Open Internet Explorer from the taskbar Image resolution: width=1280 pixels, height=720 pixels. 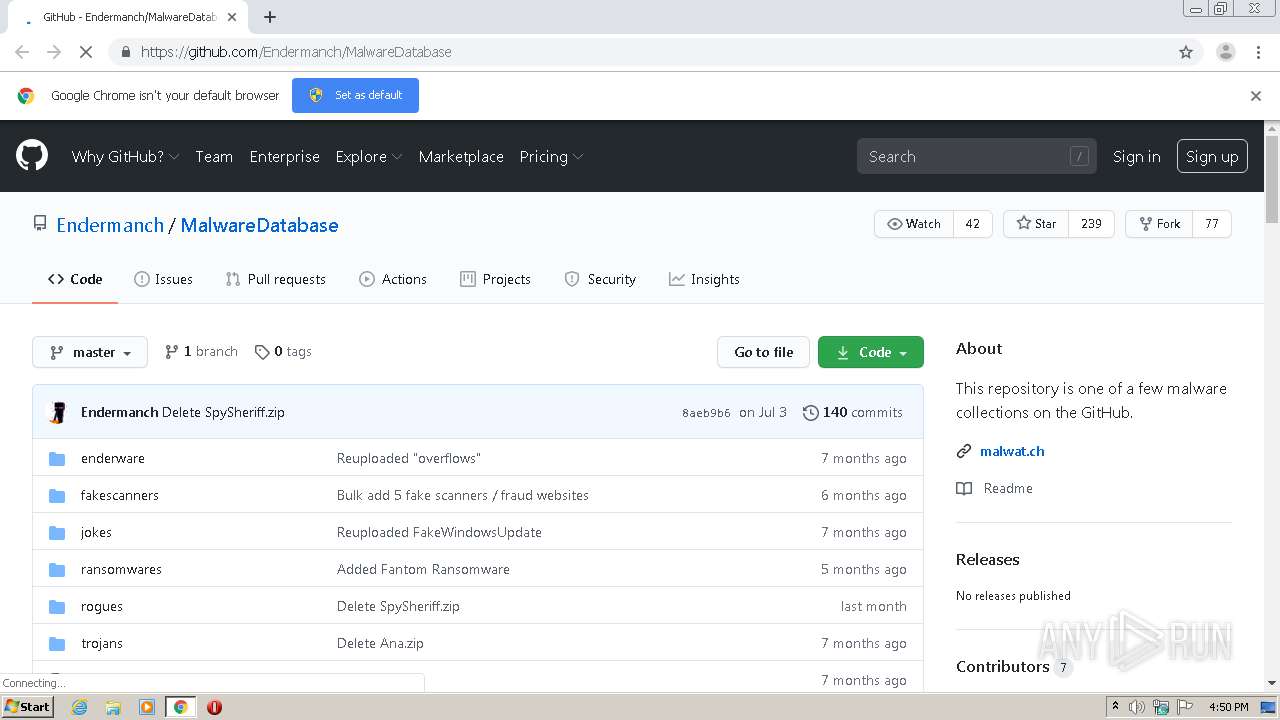(x=79, y=707)
